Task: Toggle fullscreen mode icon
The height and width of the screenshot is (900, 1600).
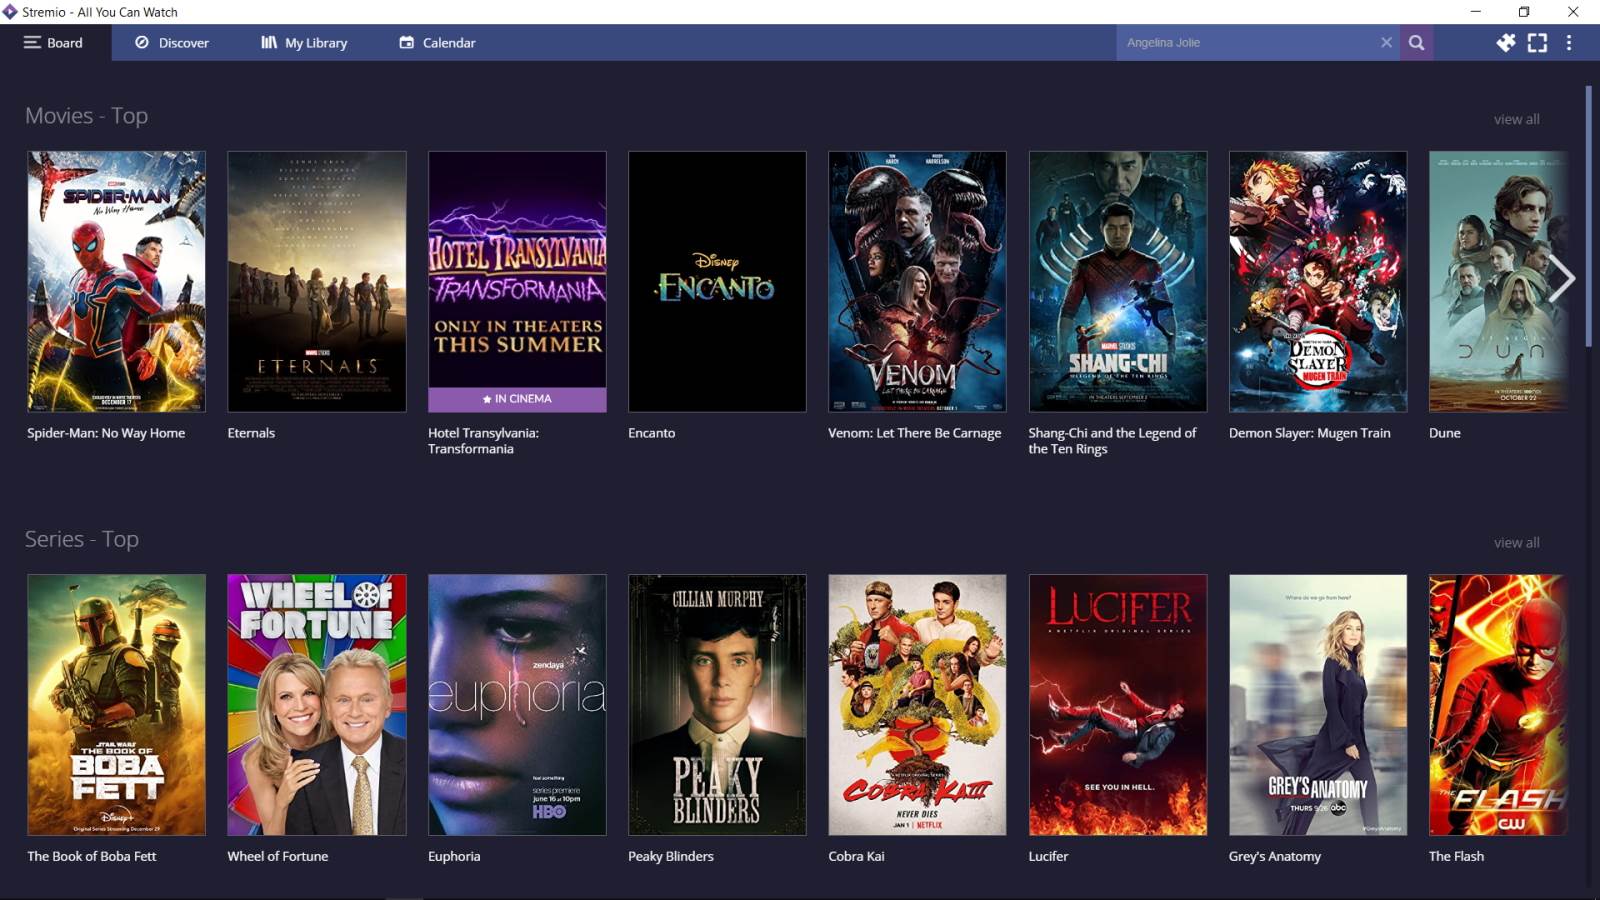Action: click(1537, 43)
